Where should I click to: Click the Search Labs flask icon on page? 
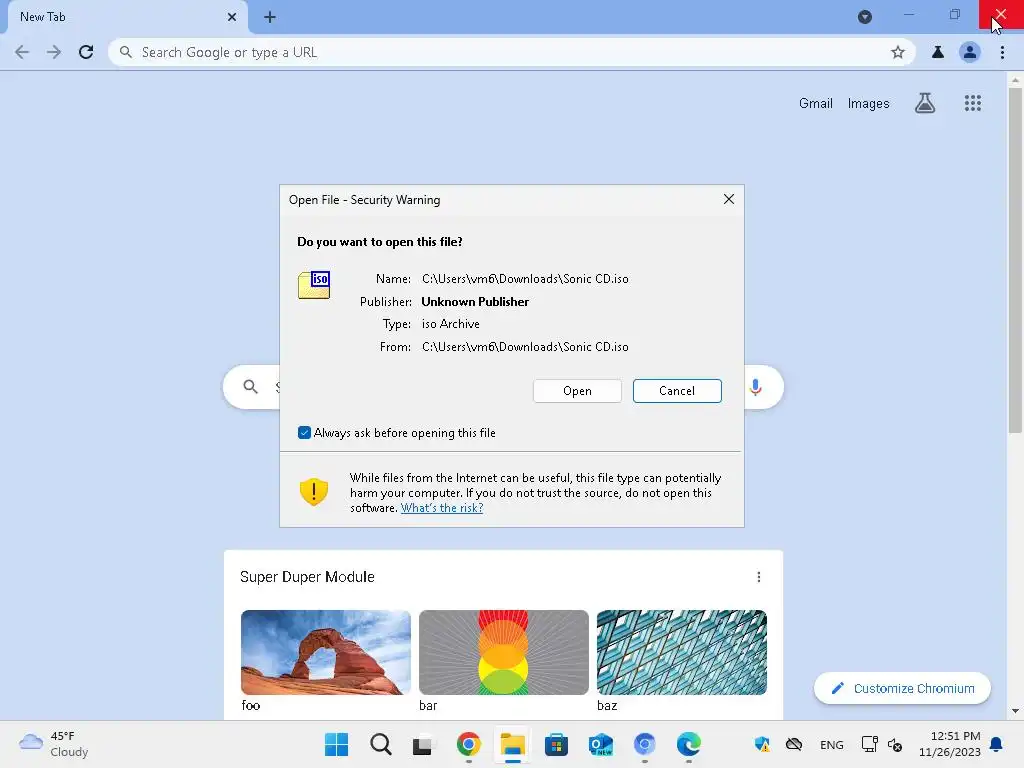(x=925, y=103)
